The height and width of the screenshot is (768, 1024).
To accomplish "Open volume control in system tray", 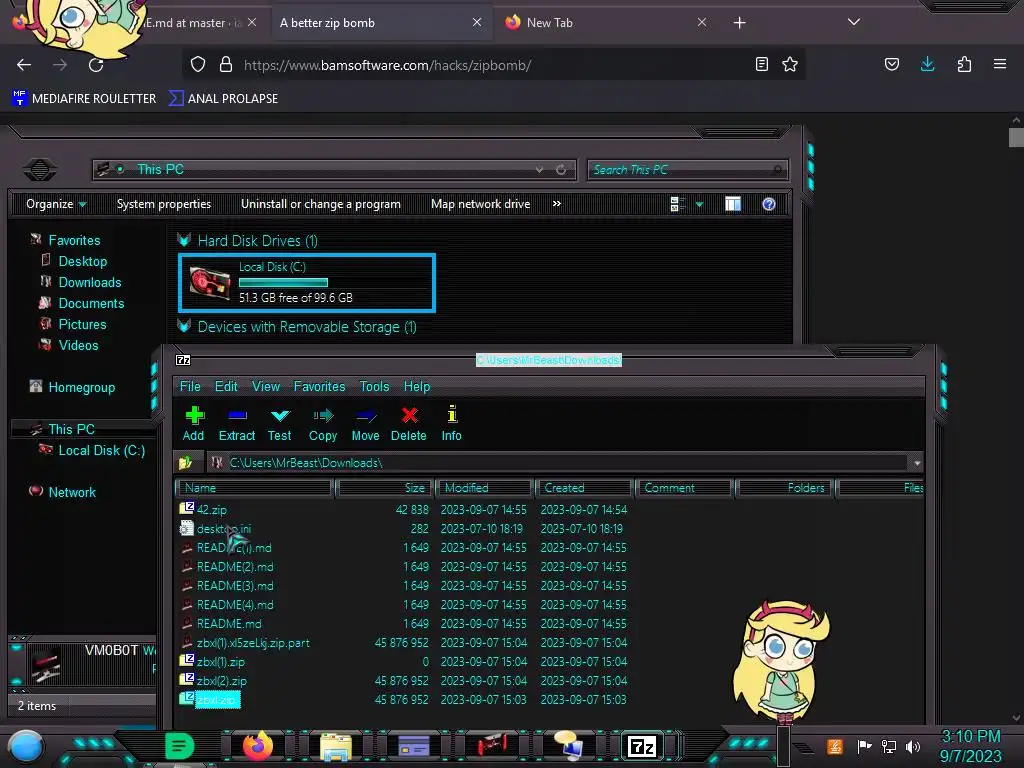I will [913, 746].
